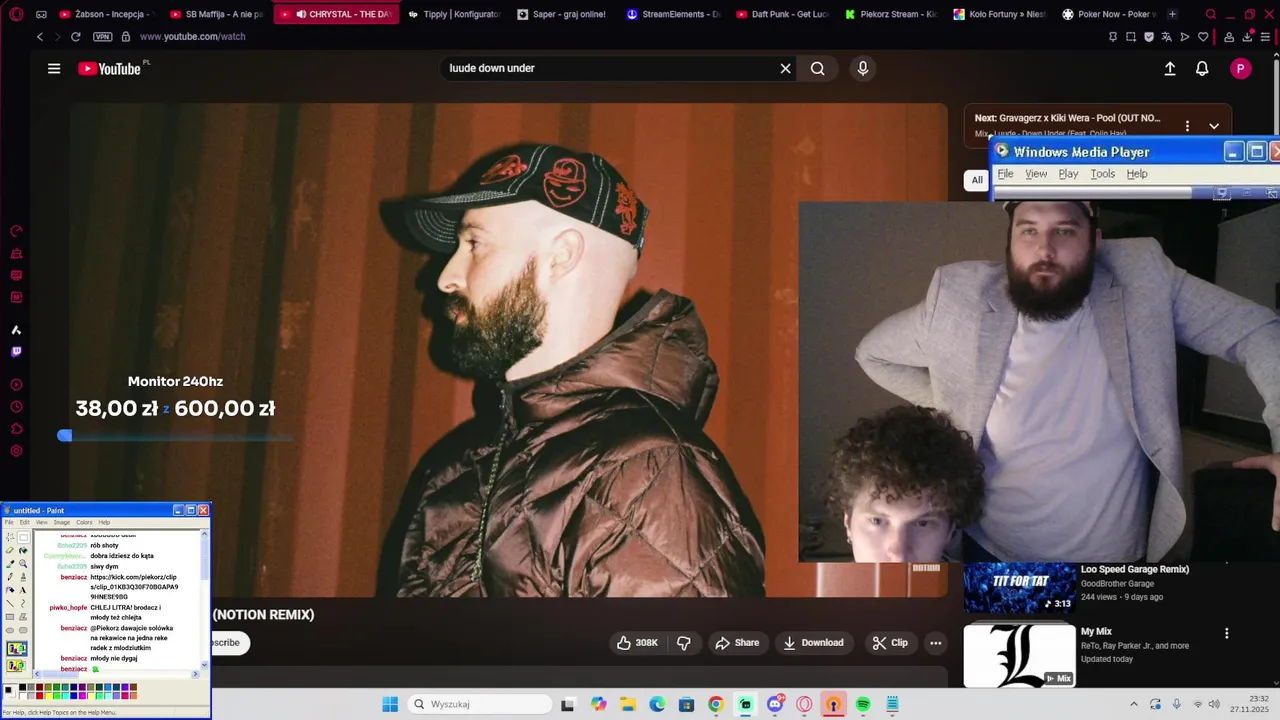1280x720 pixels.
Task: Go to the YouTube home logo
Action: [x=109, y=68]
